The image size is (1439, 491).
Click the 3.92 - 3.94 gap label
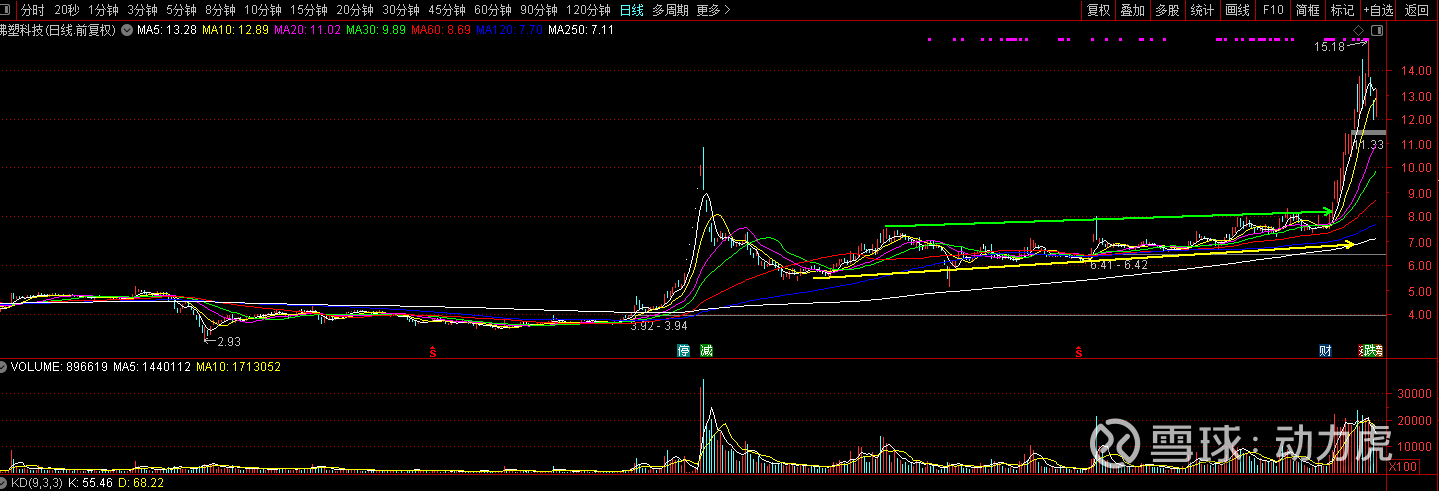point(658,325)
